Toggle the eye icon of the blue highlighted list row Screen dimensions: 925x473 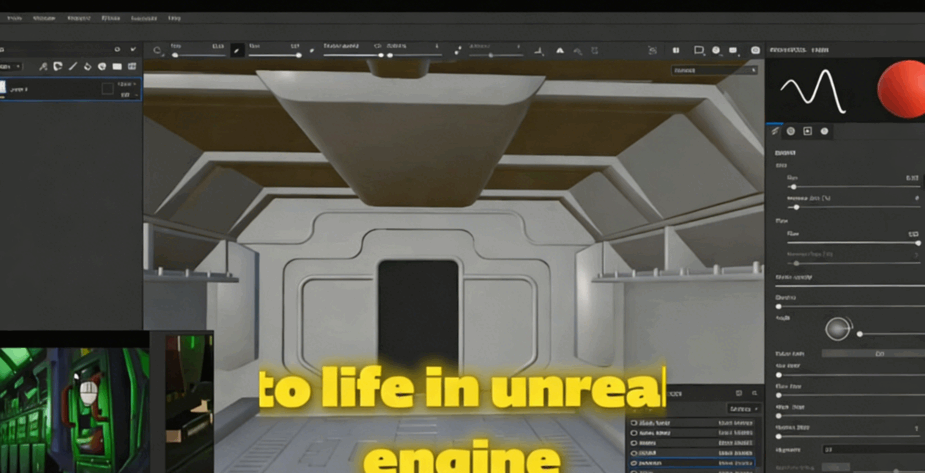point(634,464)
